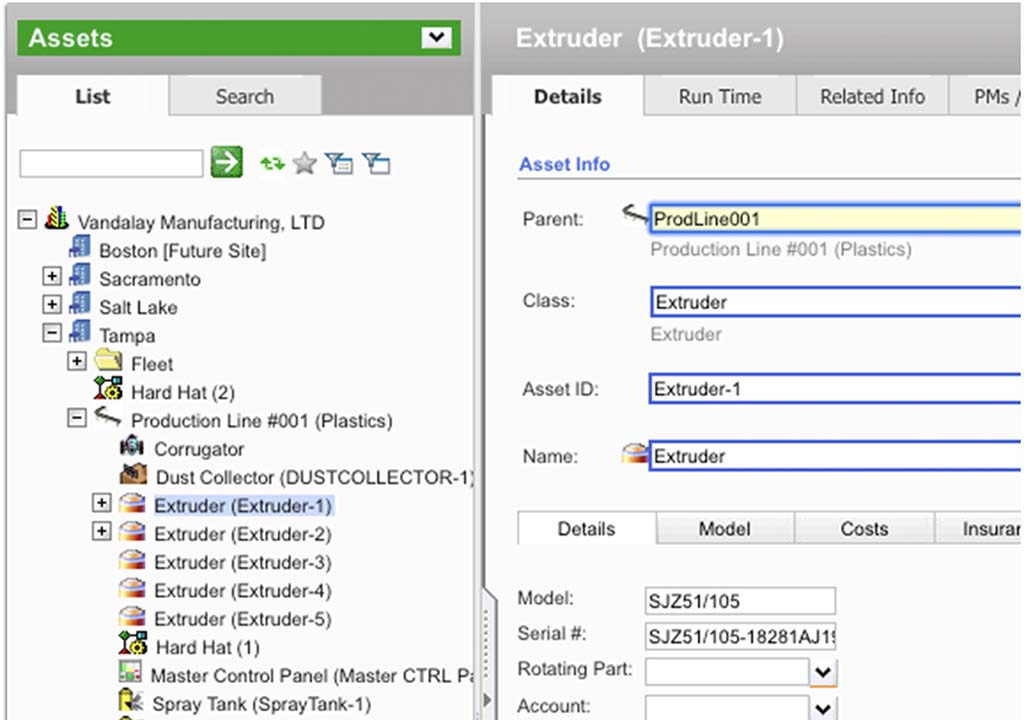The height and width of the screenshot is (720, 1024).
Task: Select Extruder (Extruder-3) in the tree
Action: click(242, 562)
